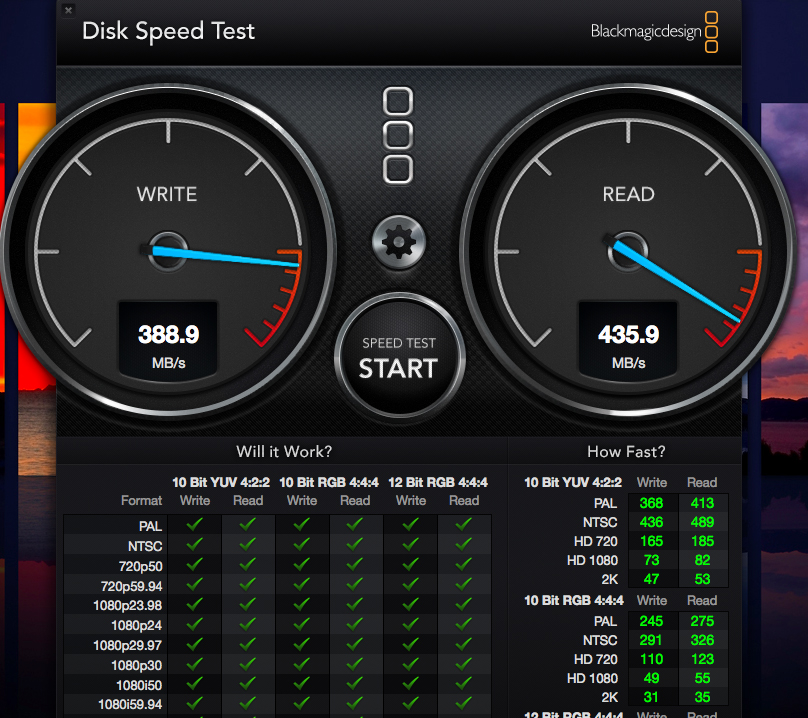Click the Blackmagicdesign logo
Image resolution: width=808 pixels, height=718 pixels.
[654, 31]
